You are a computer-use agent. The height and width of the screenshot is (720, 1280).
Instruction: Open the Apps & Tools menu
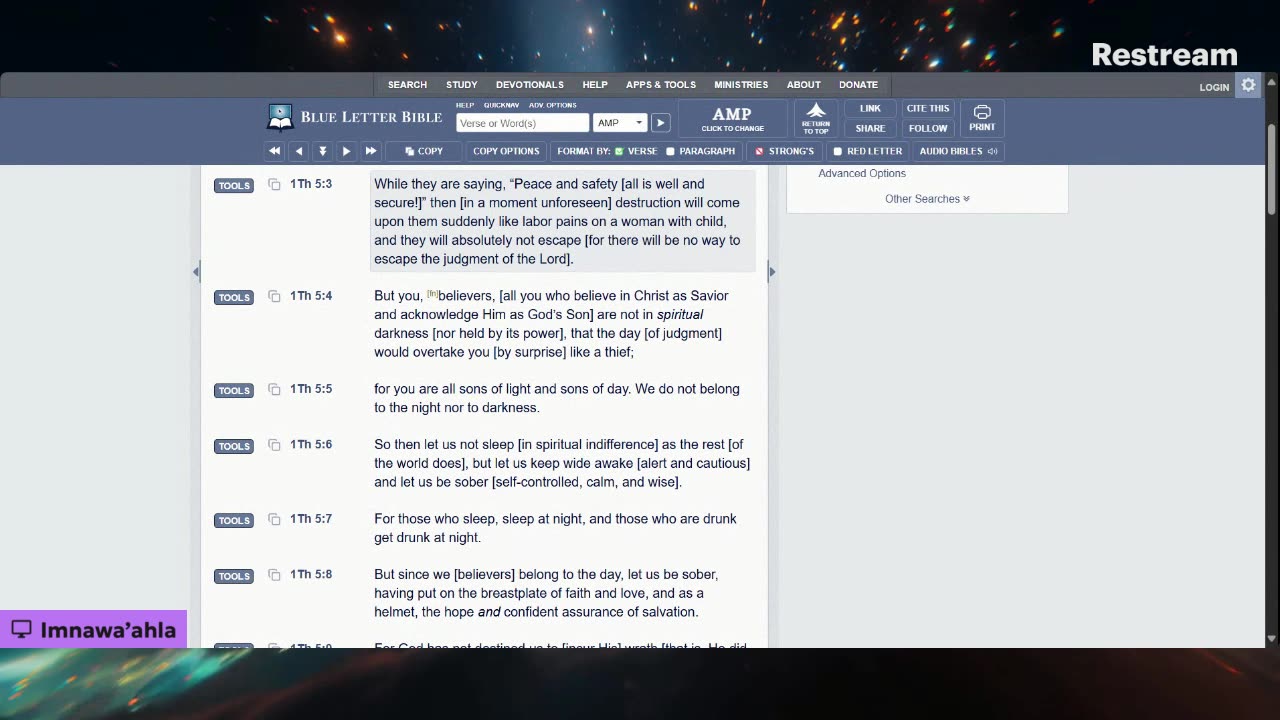click(661, 85)
